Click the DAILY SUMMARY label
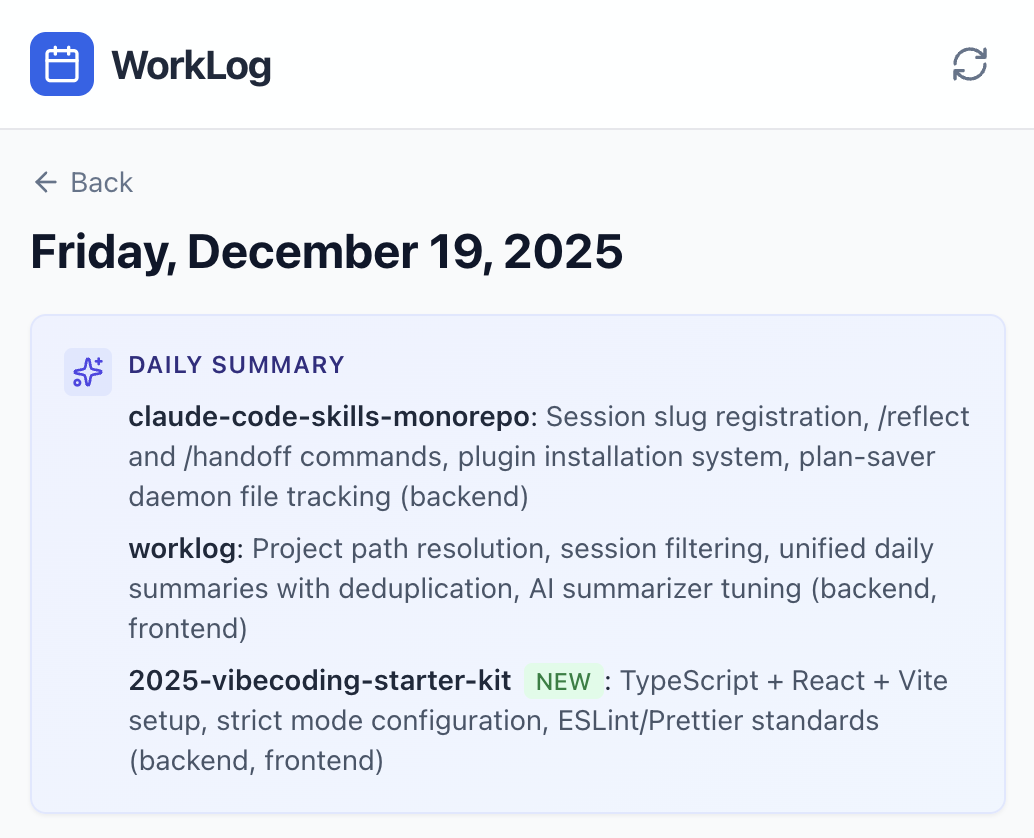Screen dimensions: 1034x838 pos(237,365)
